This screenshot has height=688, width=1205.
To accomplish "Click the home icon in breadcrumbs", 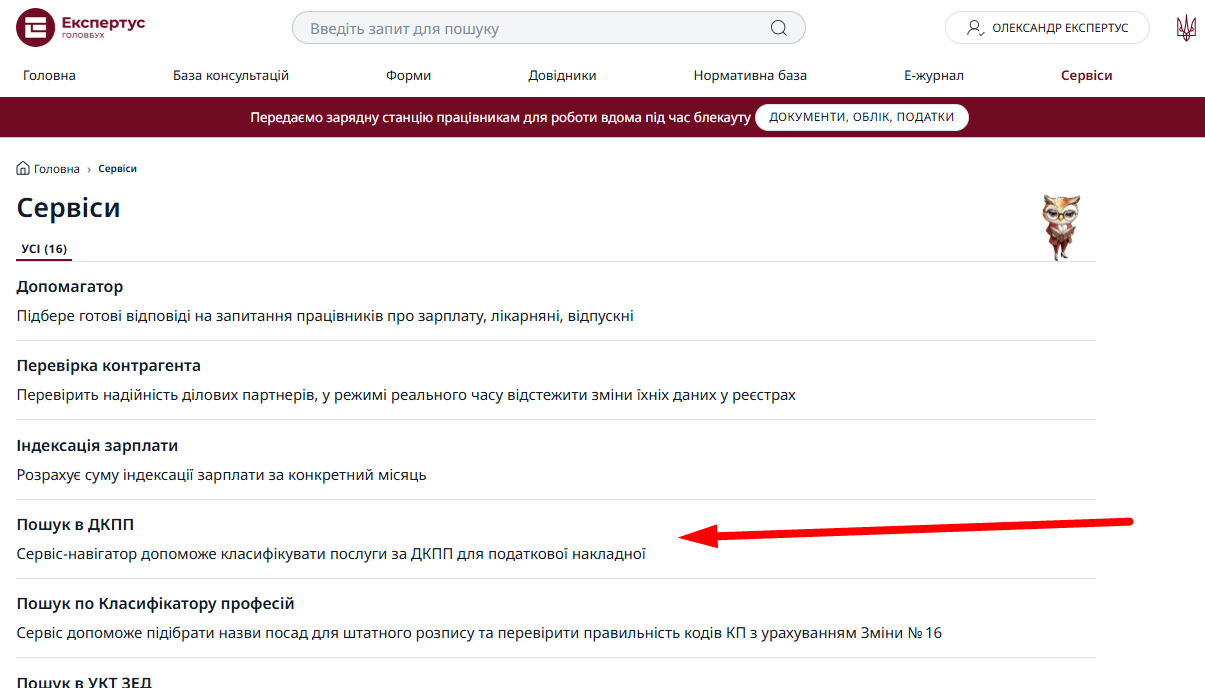I will [x=23, y=169].
